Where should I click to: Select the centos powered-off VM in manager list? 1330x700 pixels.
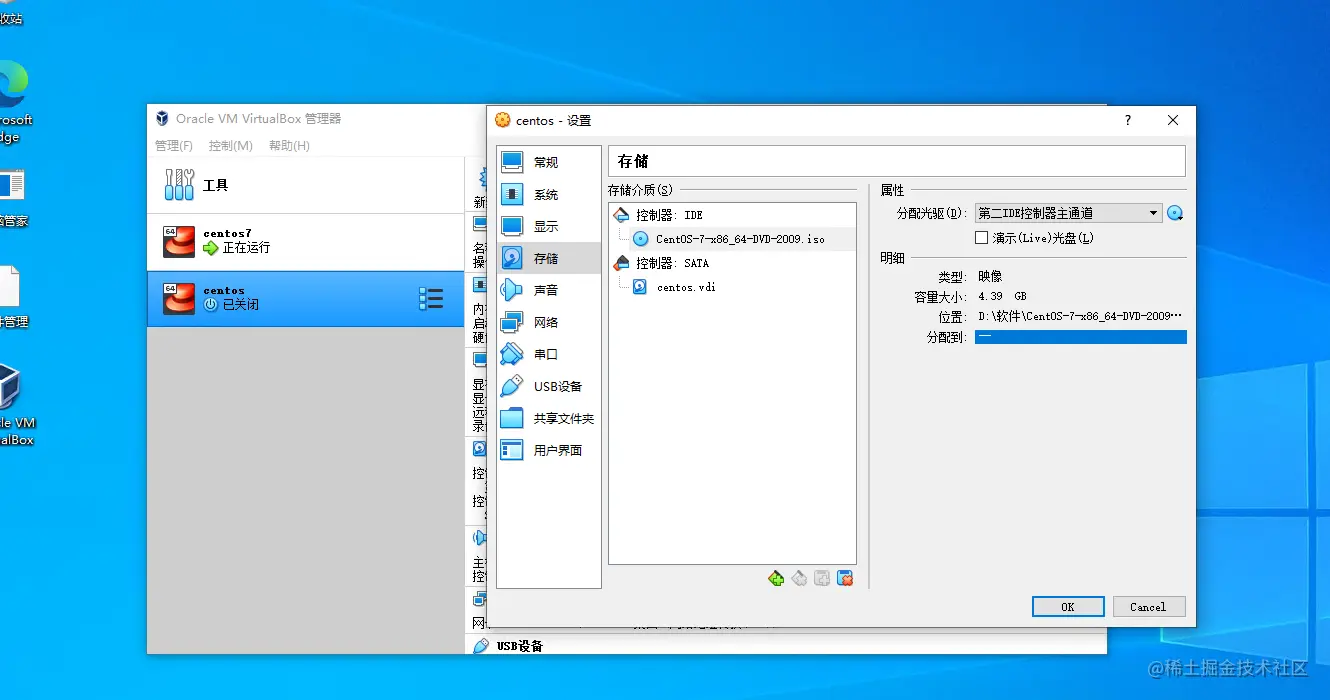click(306, 298)
